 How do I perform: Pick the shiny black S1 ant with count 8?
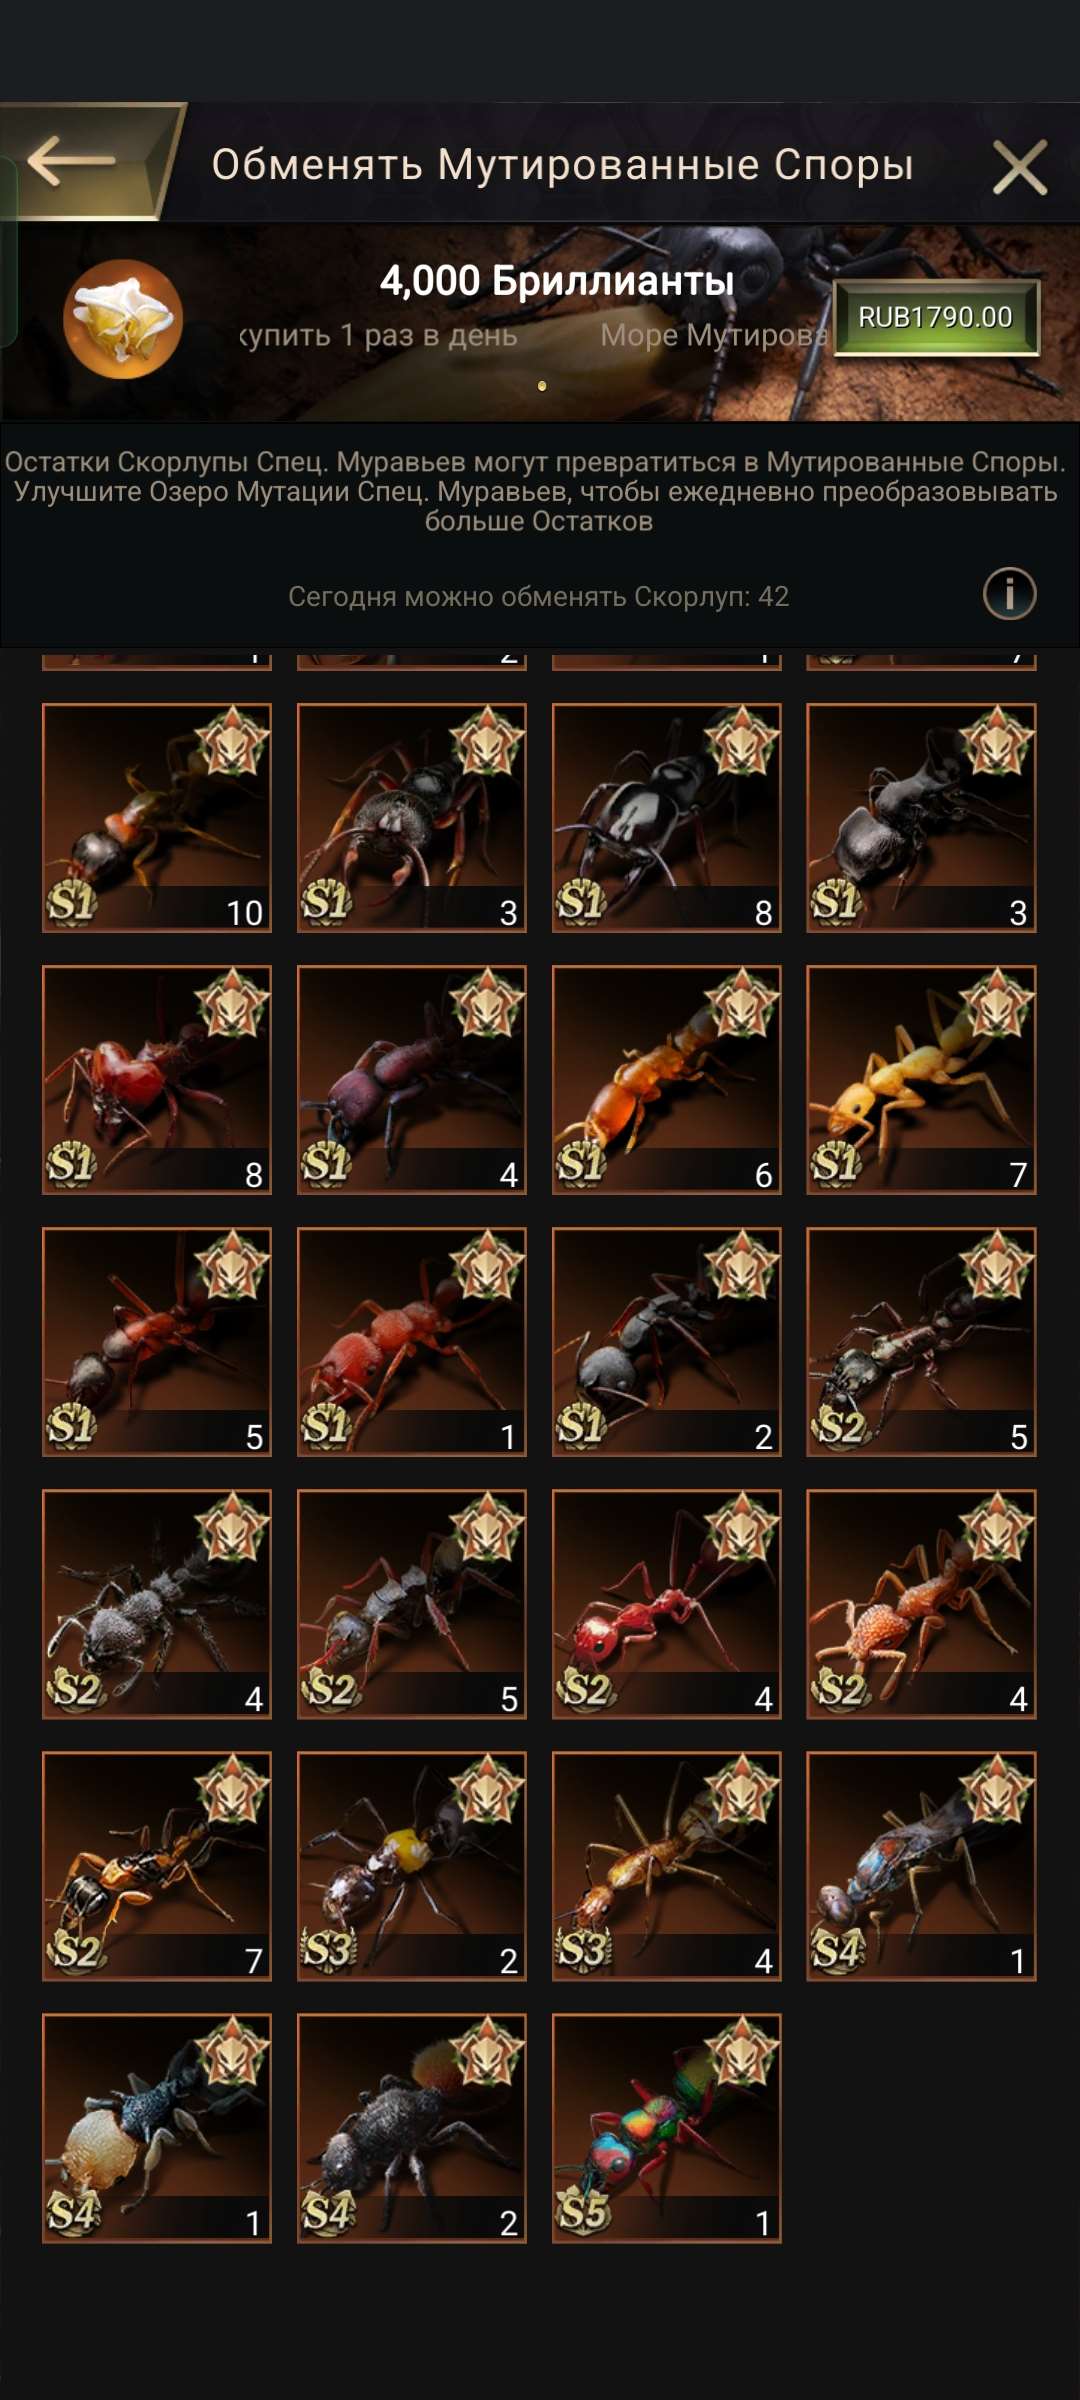pos(667,818)
